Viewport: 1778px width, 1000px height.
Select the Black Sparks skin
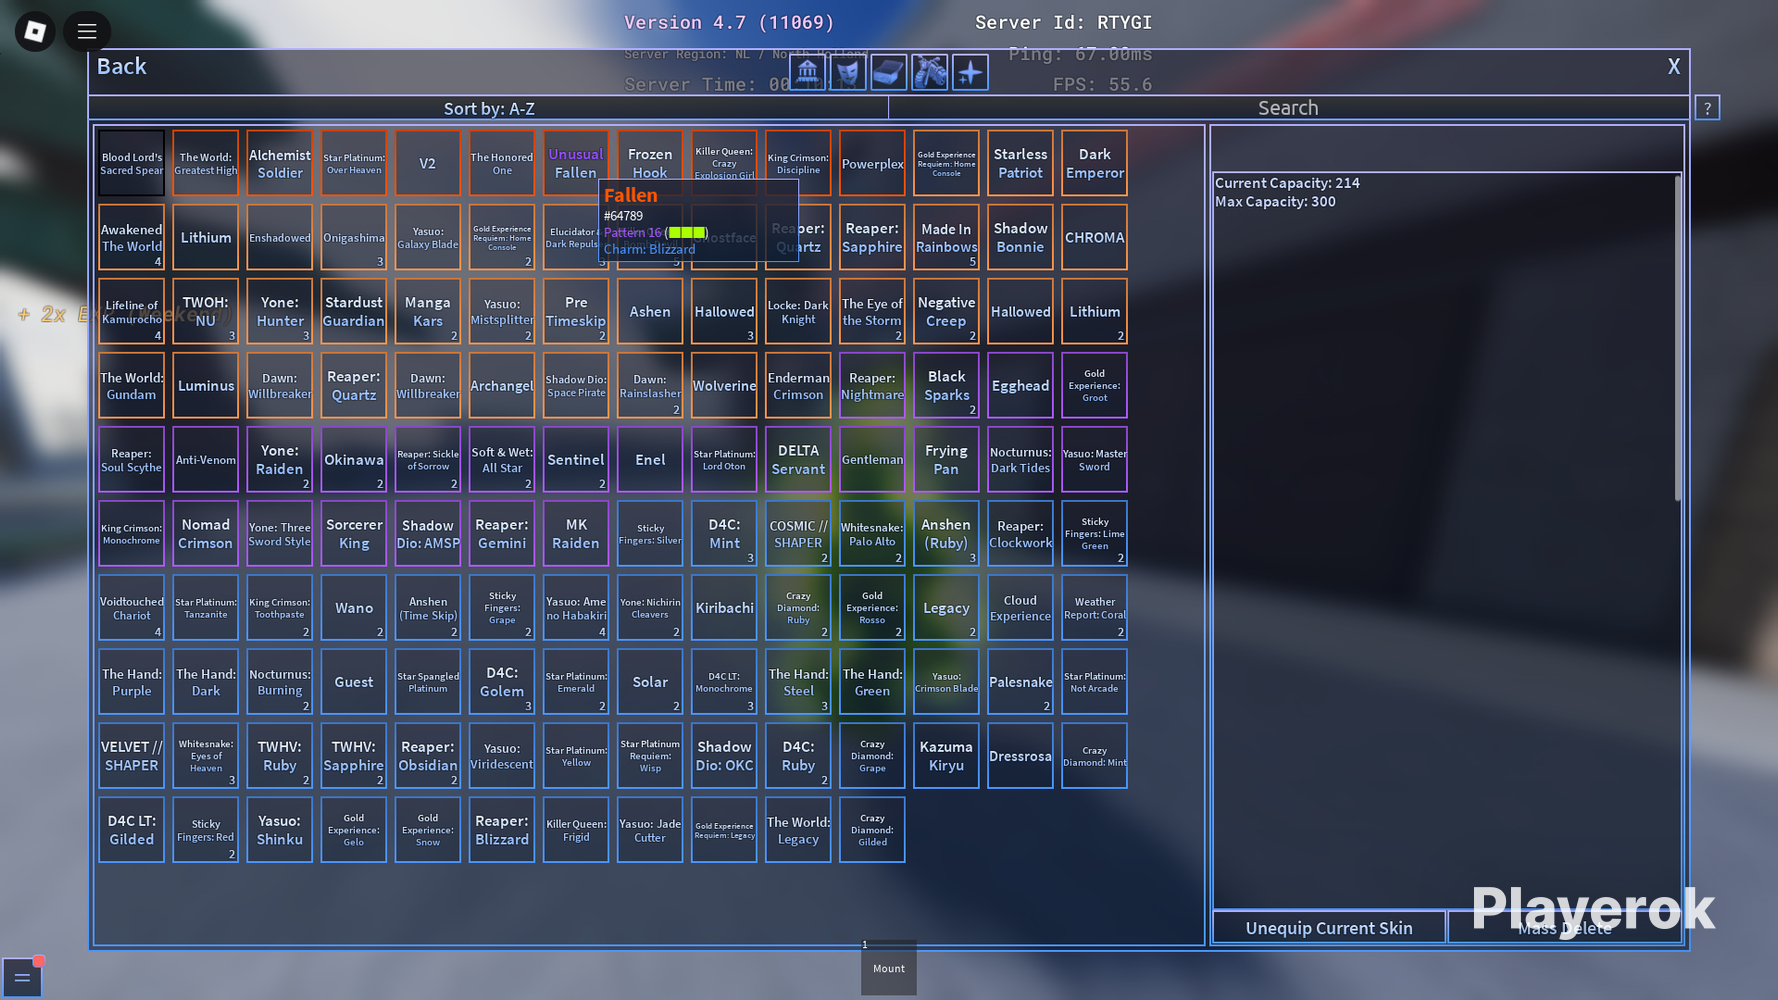(x=946, y=385)
